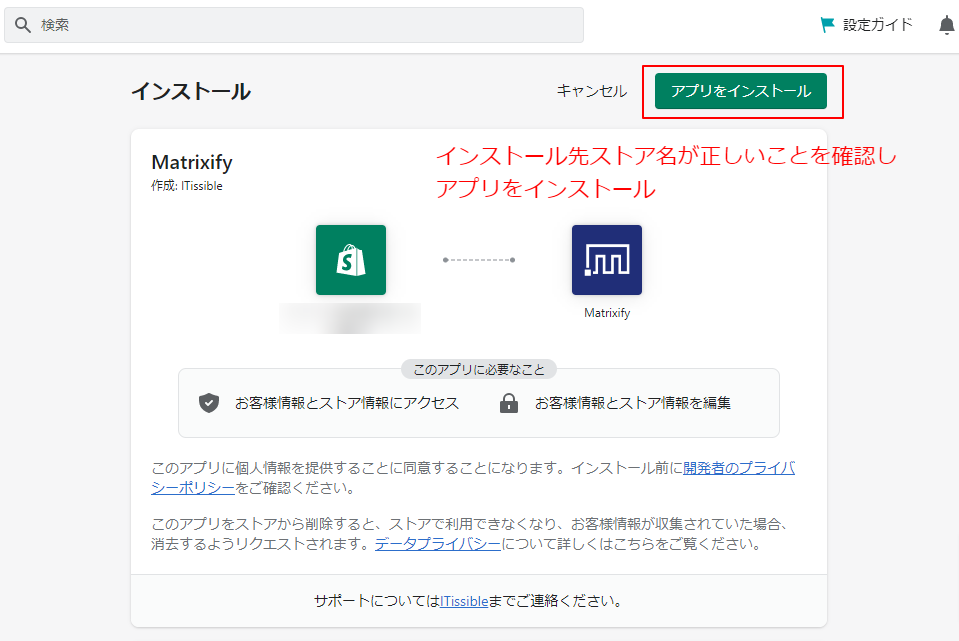Click the padlock edit permission icon
The height and width of the screenshot is (641, 959).
509,403
